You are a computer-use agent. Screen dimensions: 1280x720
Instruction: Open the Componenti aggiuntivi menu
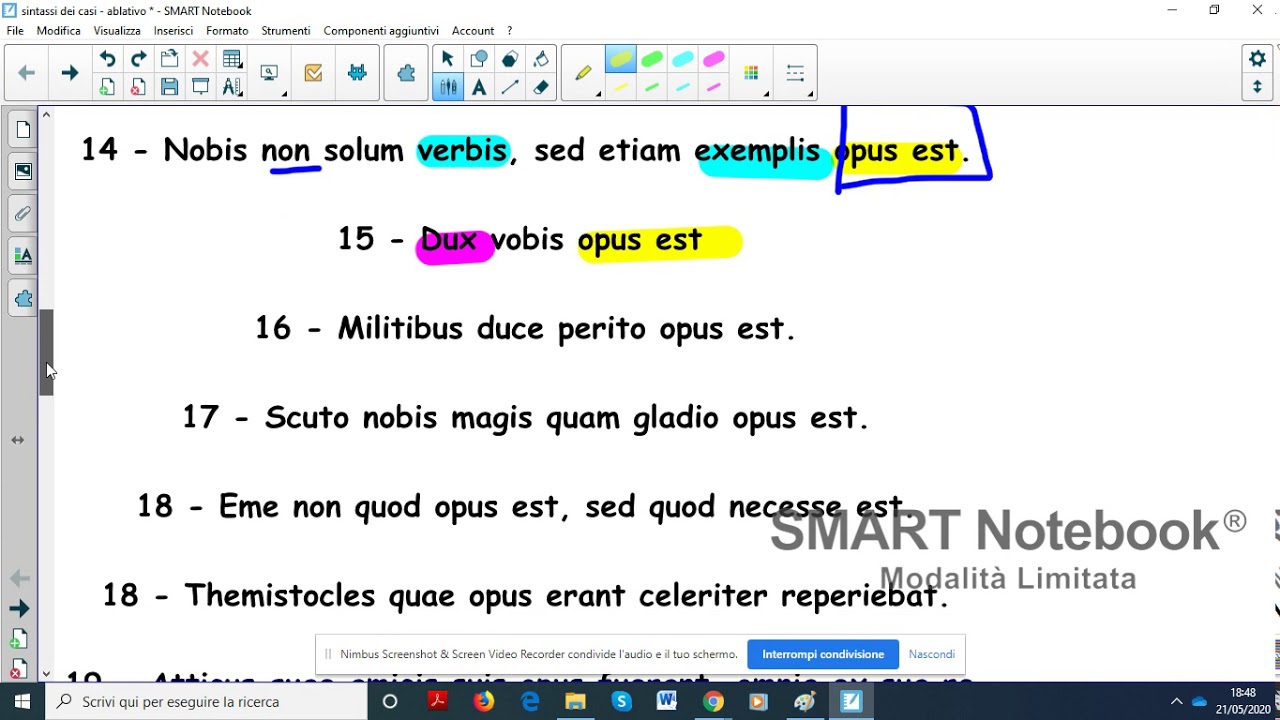click(381, 31)
